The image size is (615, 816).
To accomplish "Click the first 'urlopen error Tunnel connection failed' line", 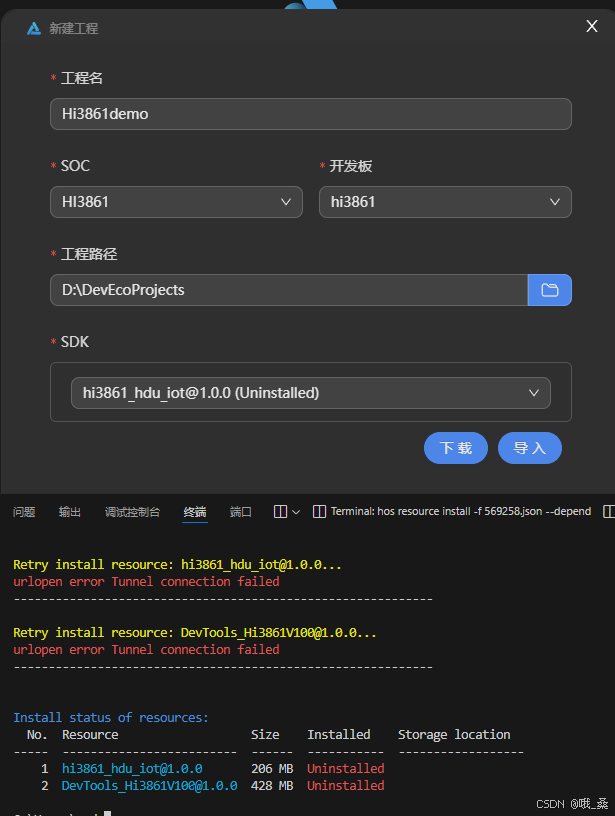I will click(146, 582).
